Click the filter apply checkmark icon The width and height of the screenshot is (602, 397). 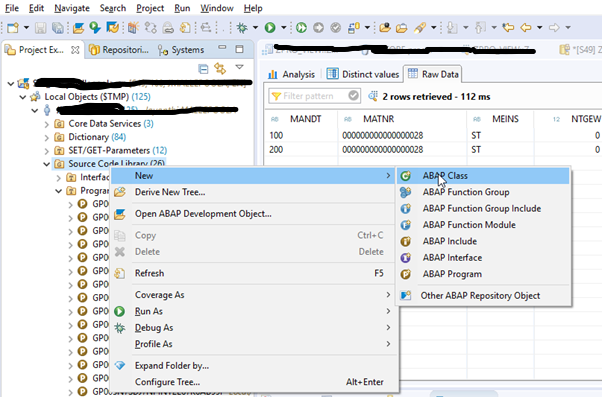[x=354, y=96]
